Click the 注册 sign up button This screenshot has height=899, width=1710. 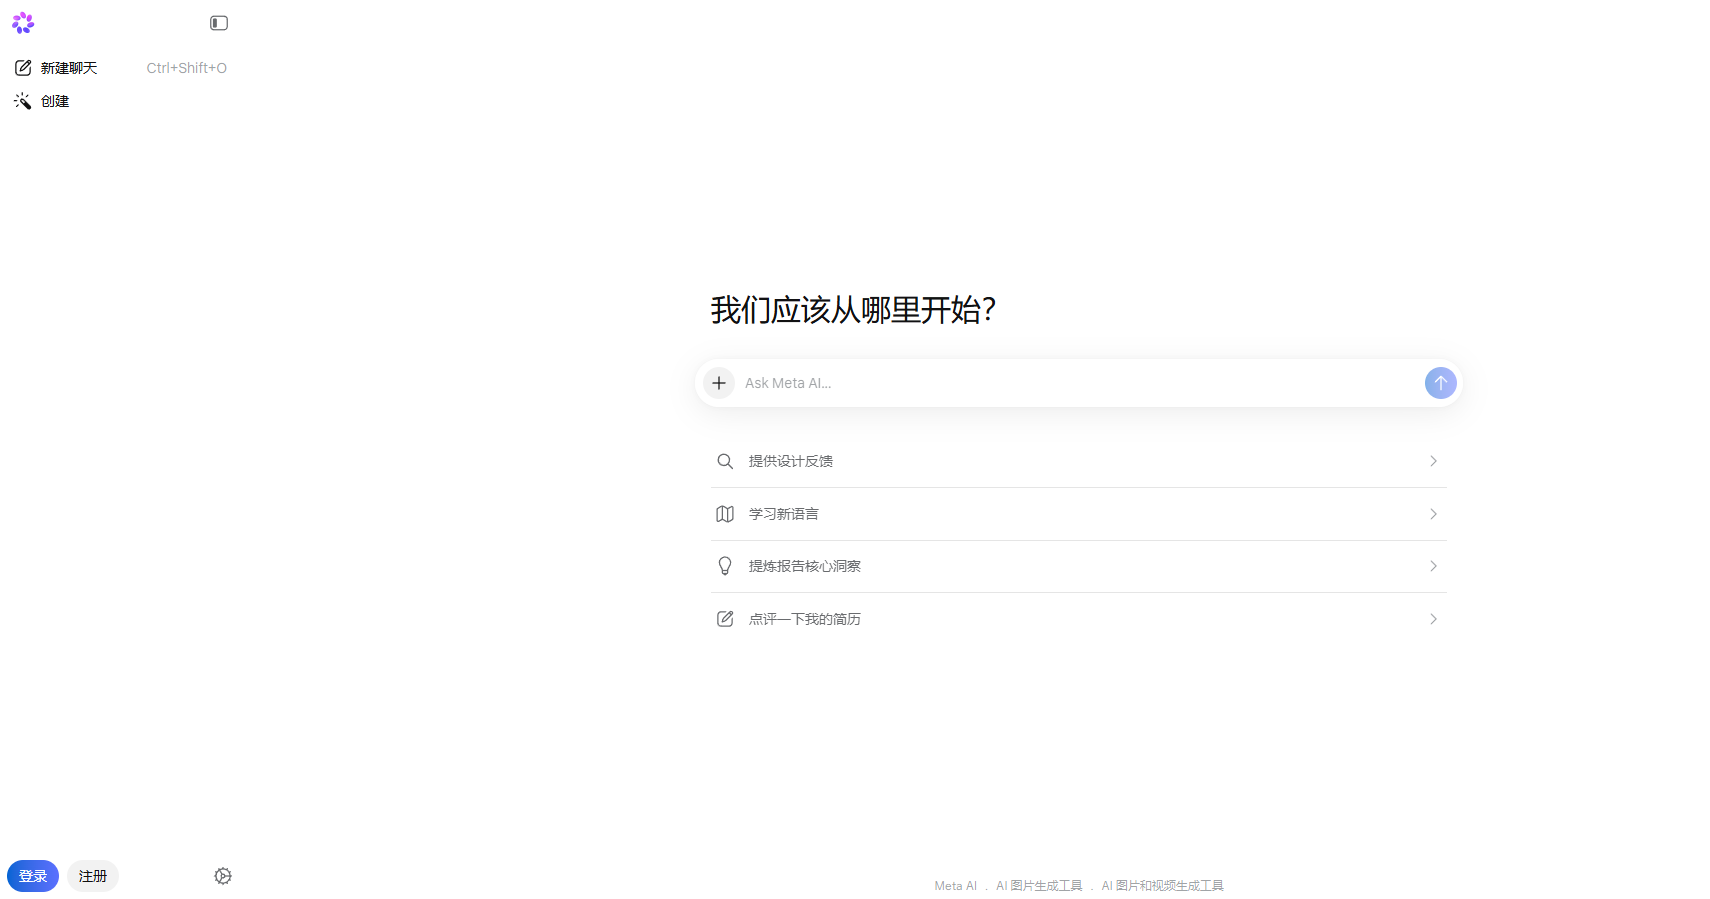coord(93,876)
